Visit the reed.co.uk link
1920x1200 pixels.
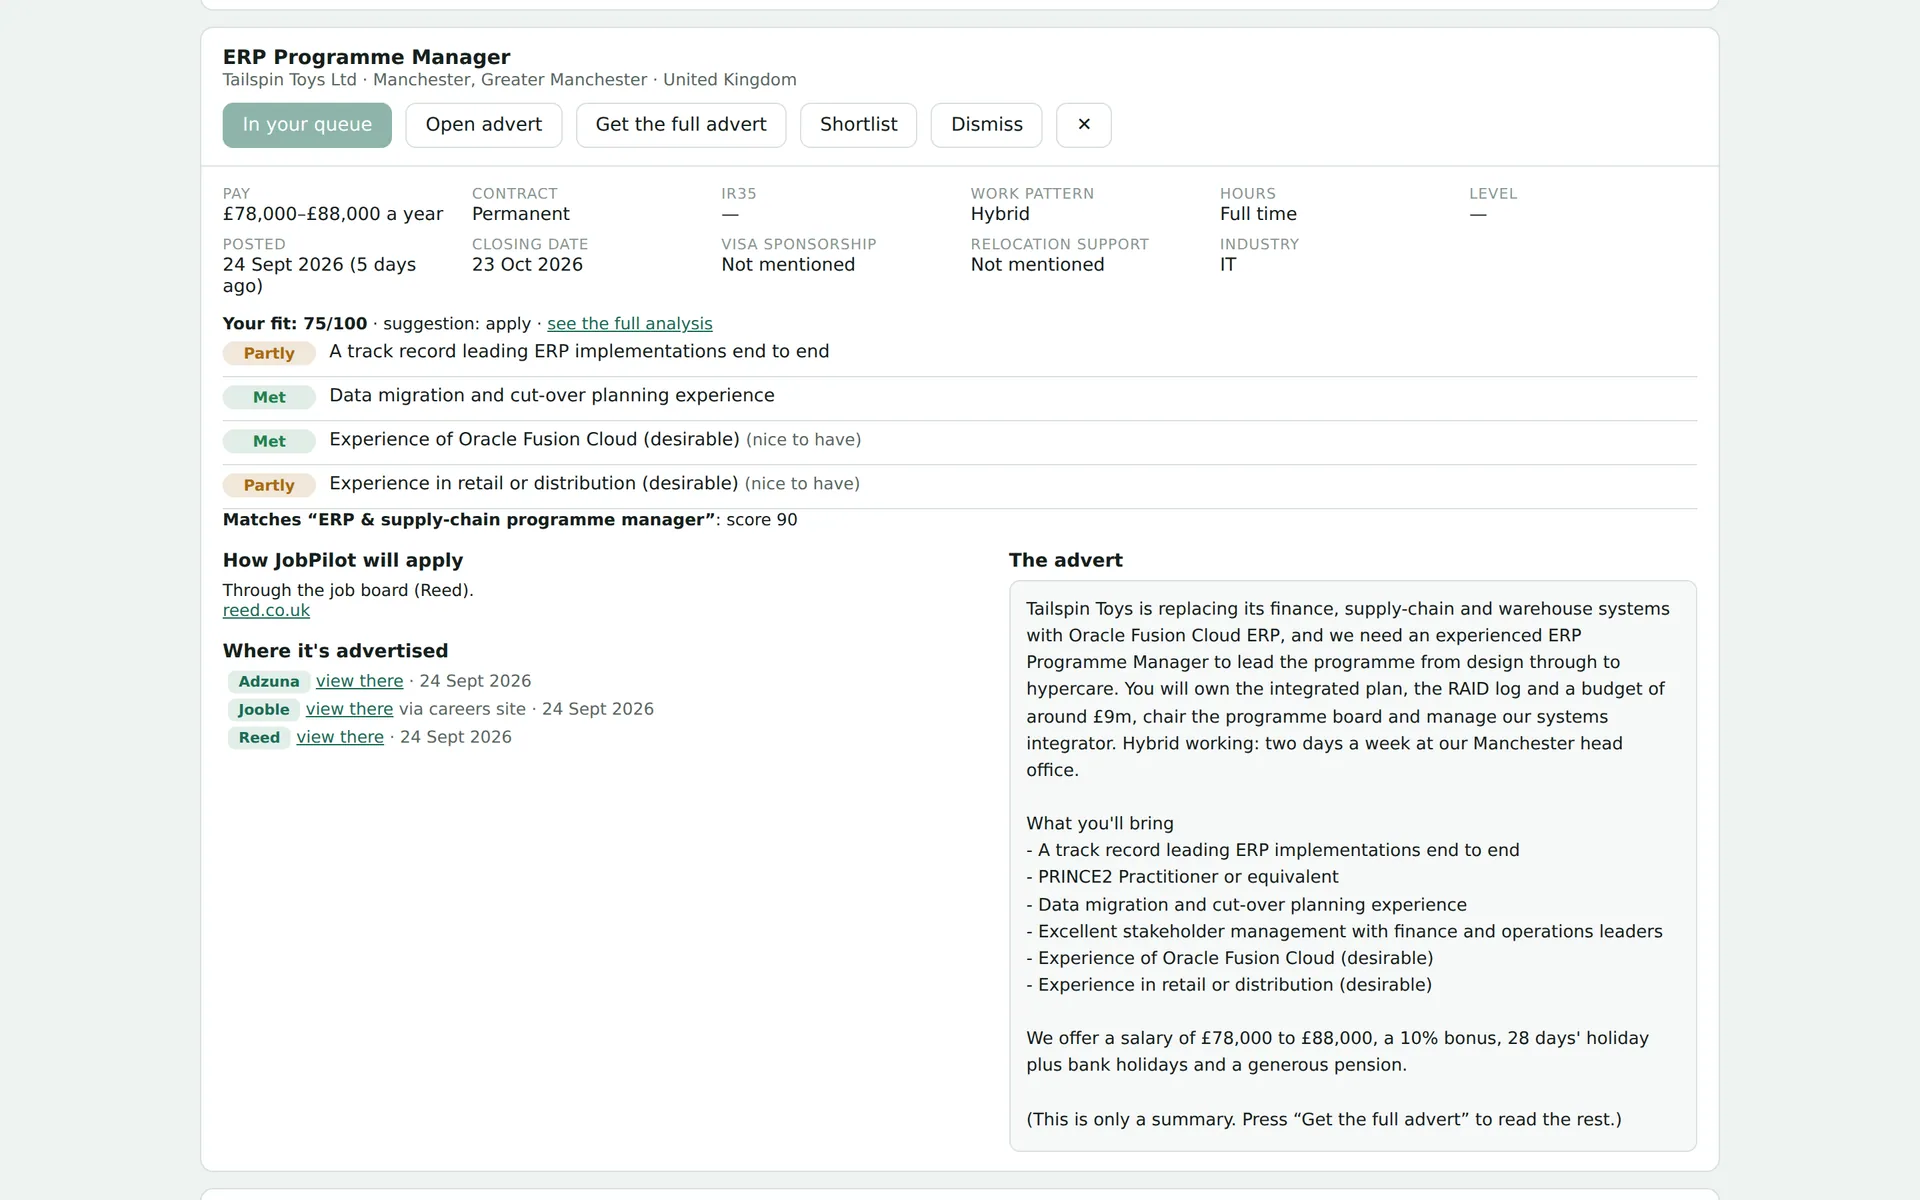coord(266,611)
